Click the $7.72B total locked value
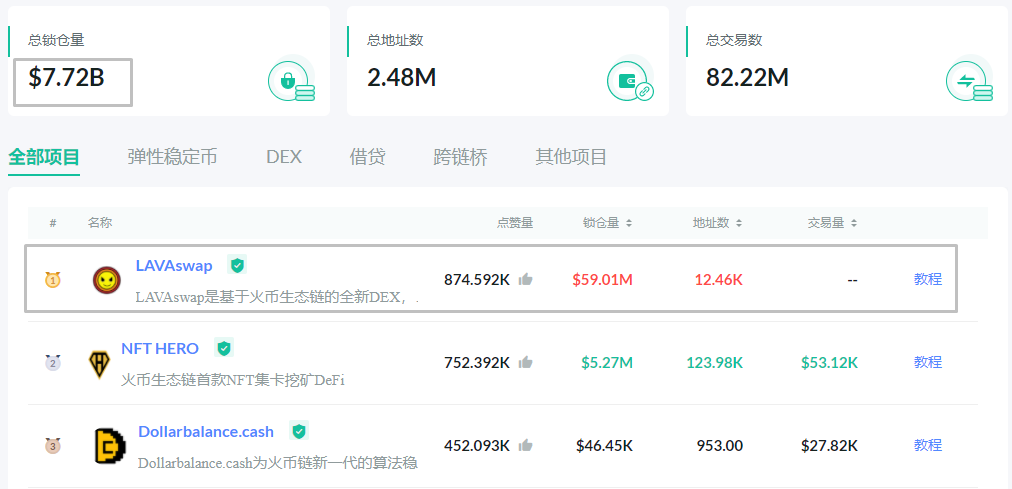The width and height of the screenshot is (1012, 489). [x=66, y=77]
